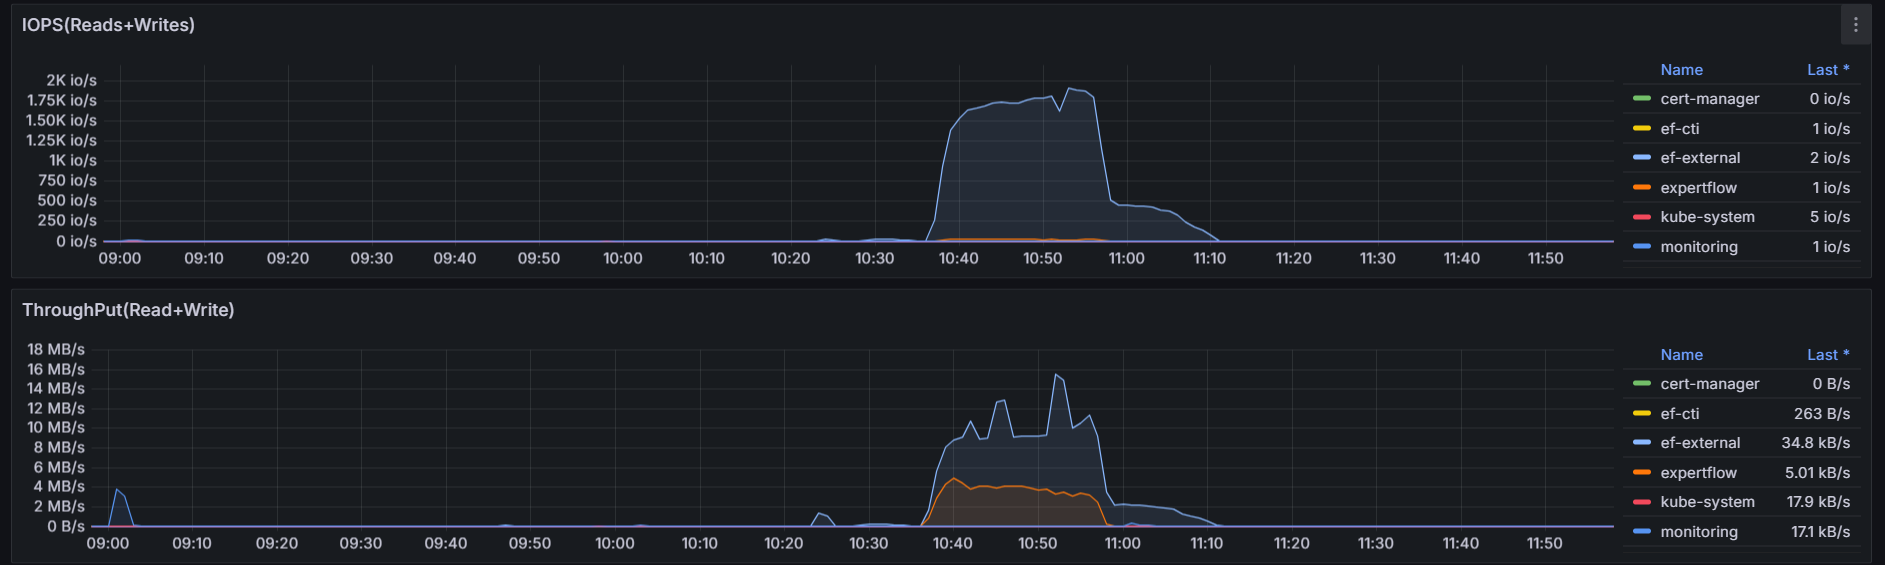Screen dimensions: 1885x565
Task: Click the orange expertflow series color in ThroughPut legend
Action: (1641, 473)
